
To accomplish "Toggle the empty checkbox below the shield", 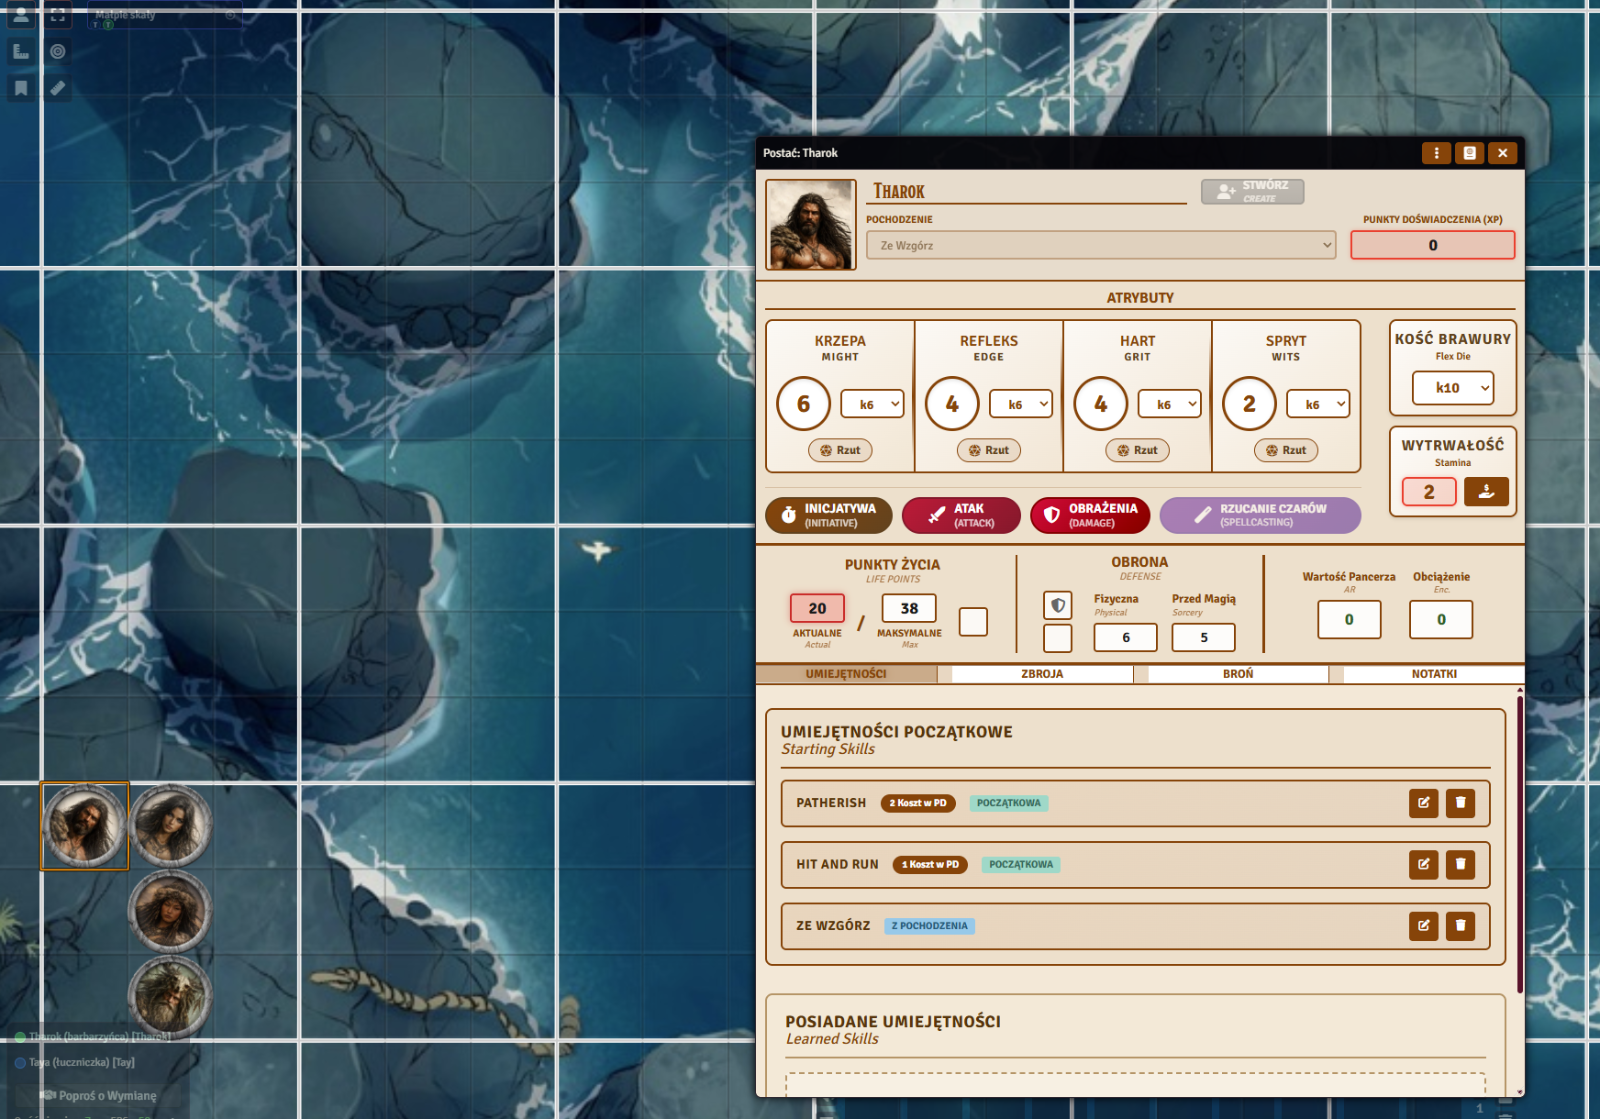I will [x=1057, y=638].
